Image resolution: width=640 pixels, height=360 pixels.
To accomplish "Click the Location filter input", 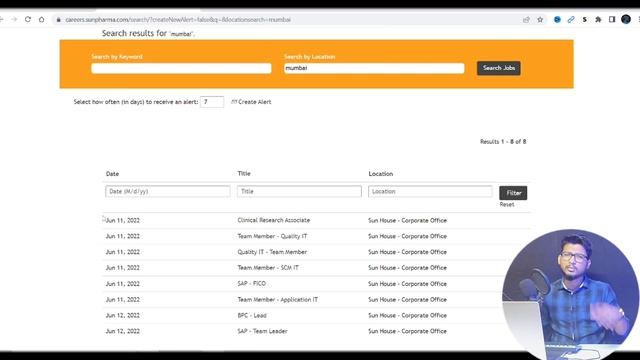I will pyautogui.click(x=430, y=191).
